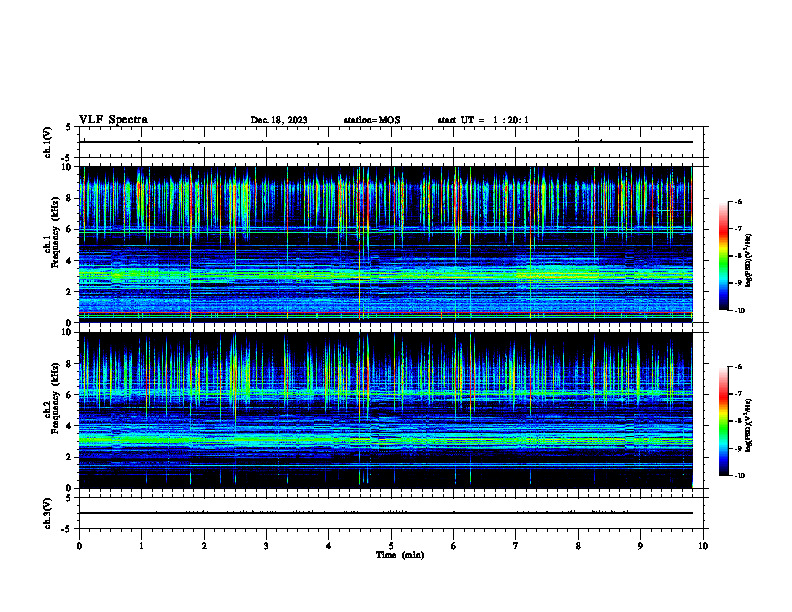The image size is (792, 612).
Task: Click the ch.1 voltage waveform strip
Action: [391, 142]
